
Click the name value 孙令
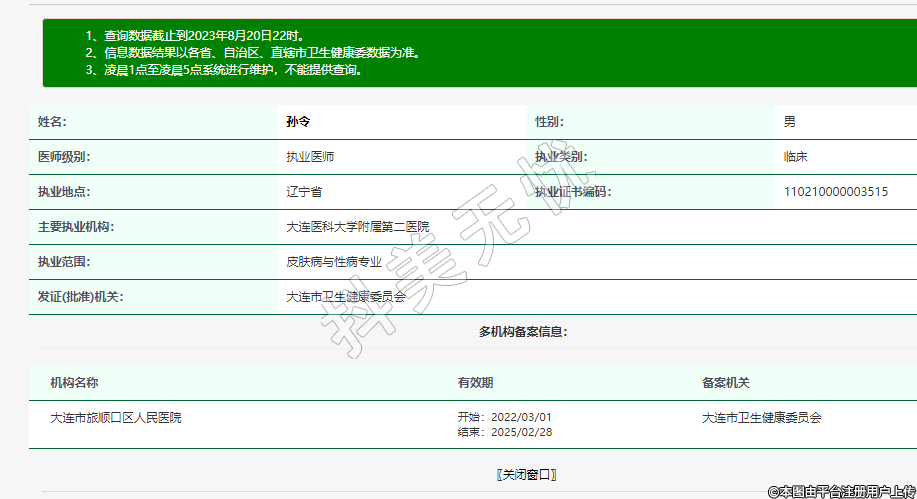click(x=298, y=122)
